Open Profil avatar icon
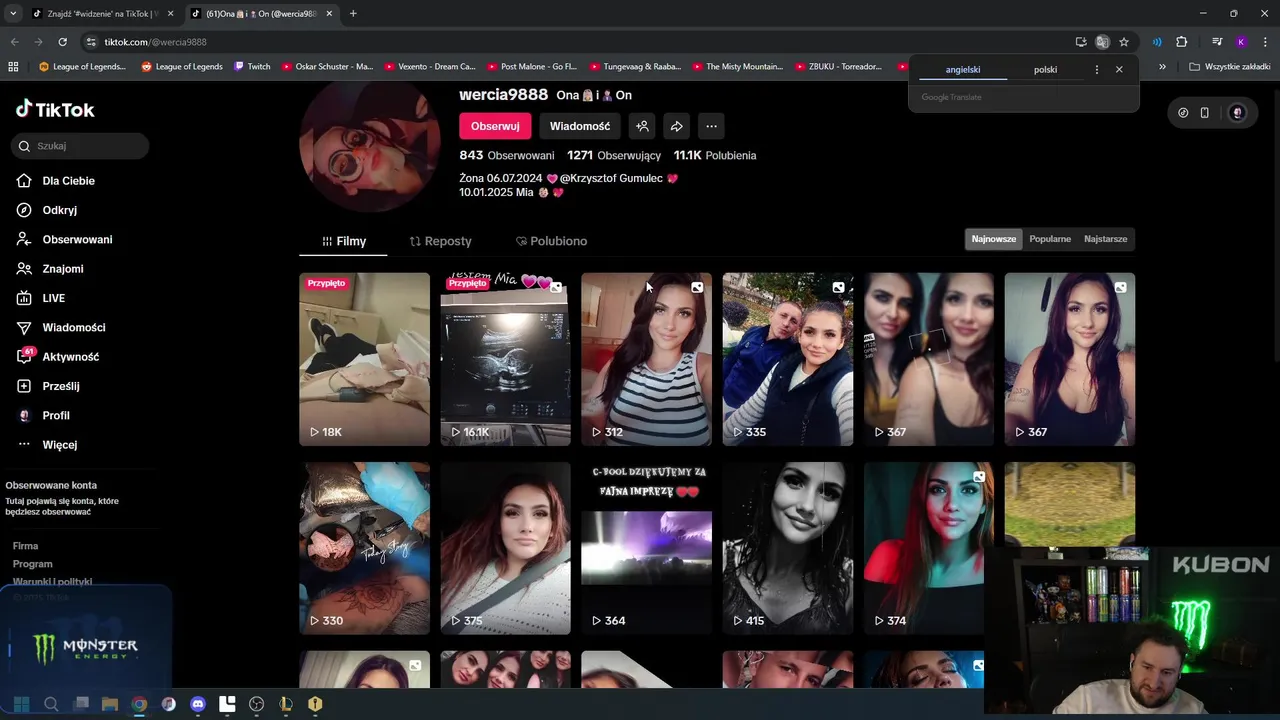 (x=24, y=415)
